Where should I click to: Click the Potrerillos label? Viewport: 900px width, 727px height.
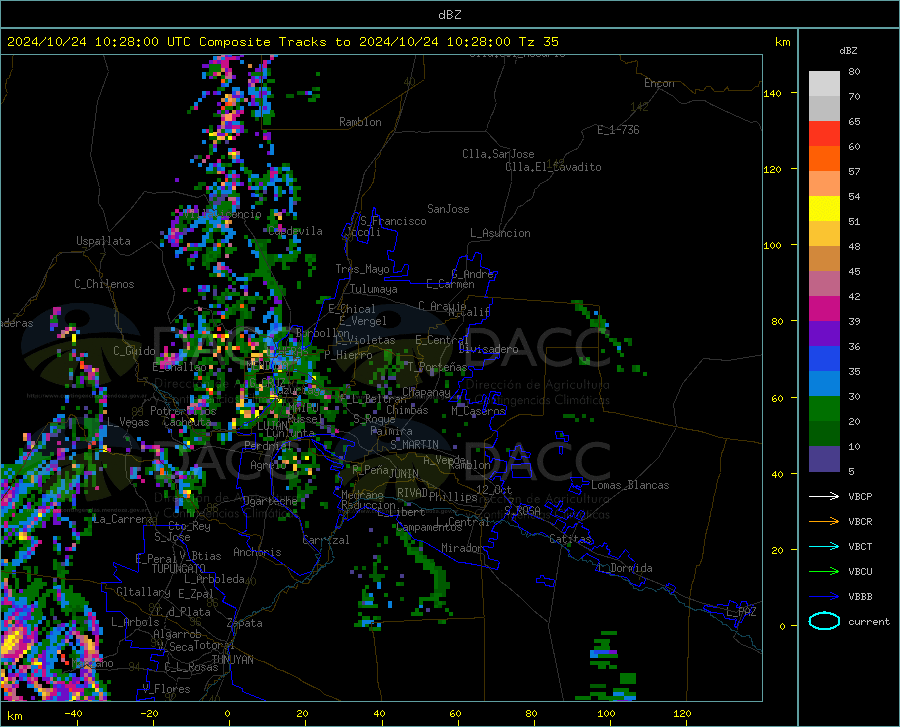pos(183,411)
